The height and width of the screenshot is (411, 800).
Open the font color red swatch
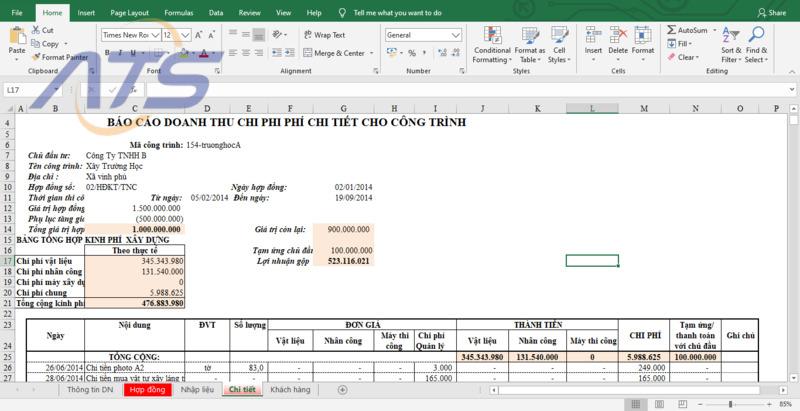203,53
